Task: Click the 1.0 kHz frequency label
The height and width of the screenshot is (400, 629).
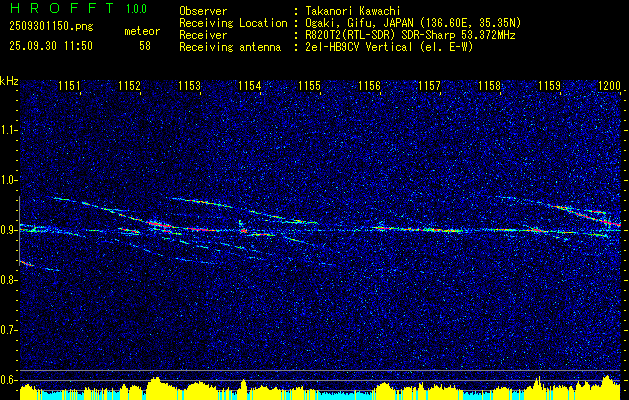Action: [x=8, y=181]
